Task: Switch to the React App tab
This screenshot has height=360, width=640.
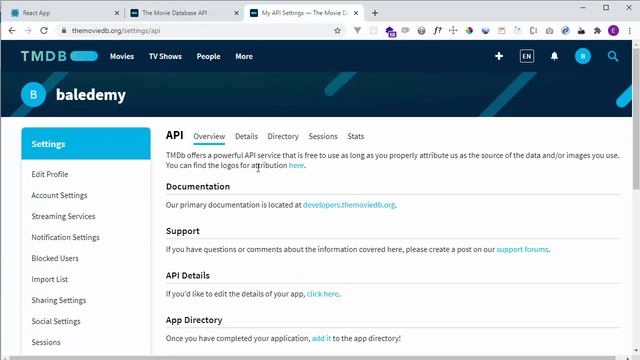Action: tap(64, 13)
